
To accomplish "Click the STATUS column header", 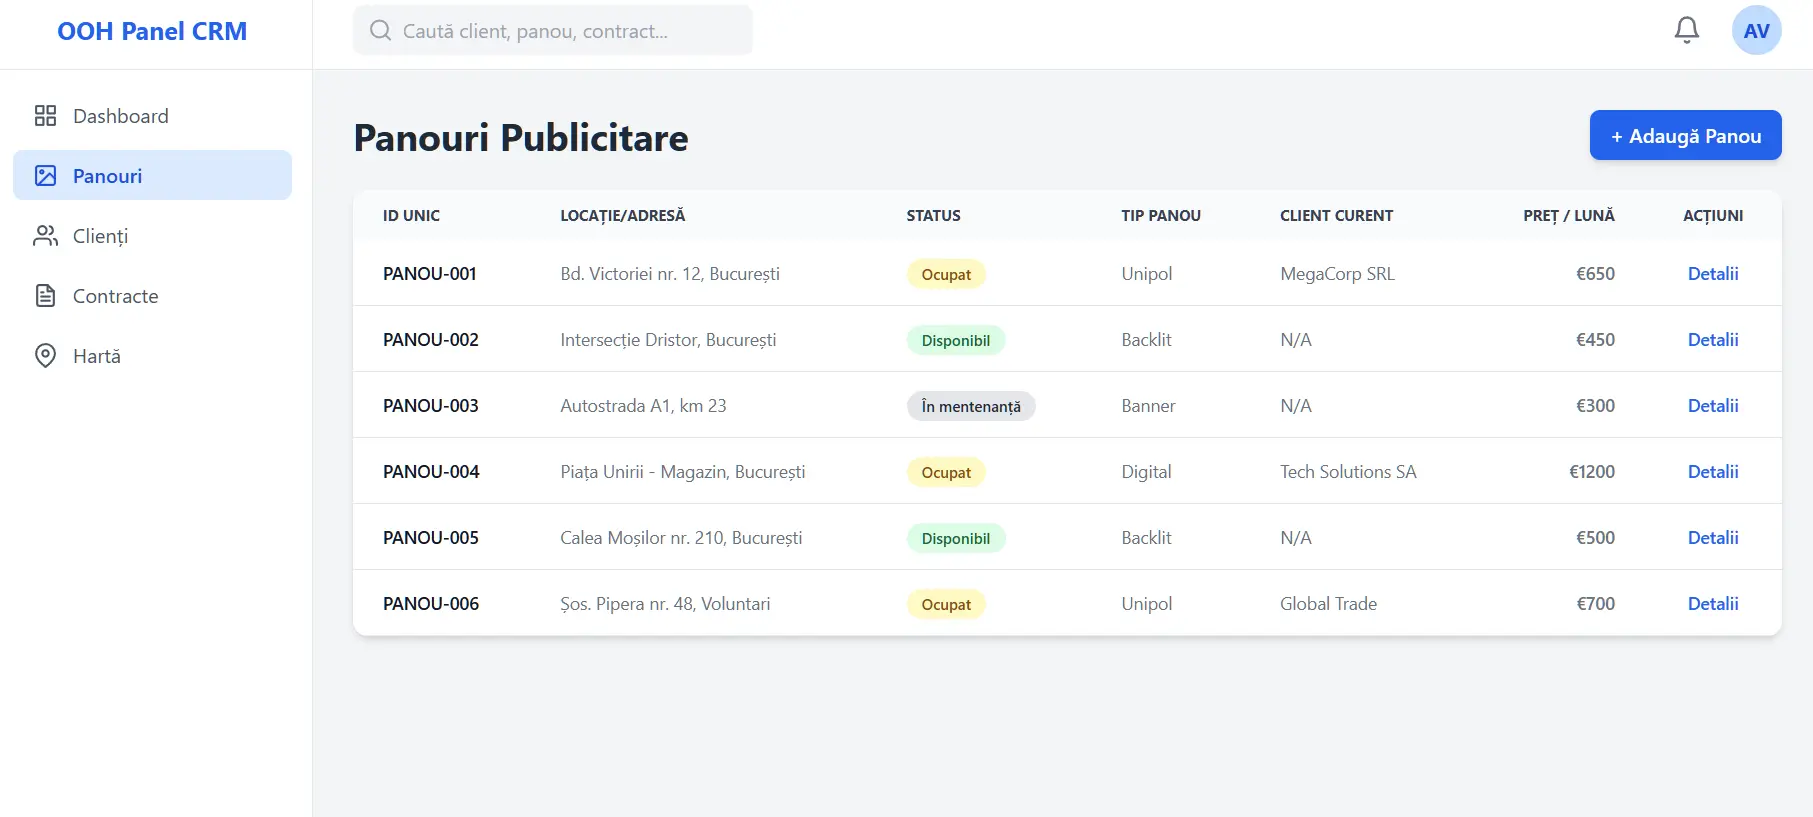I will coord(933,215).
